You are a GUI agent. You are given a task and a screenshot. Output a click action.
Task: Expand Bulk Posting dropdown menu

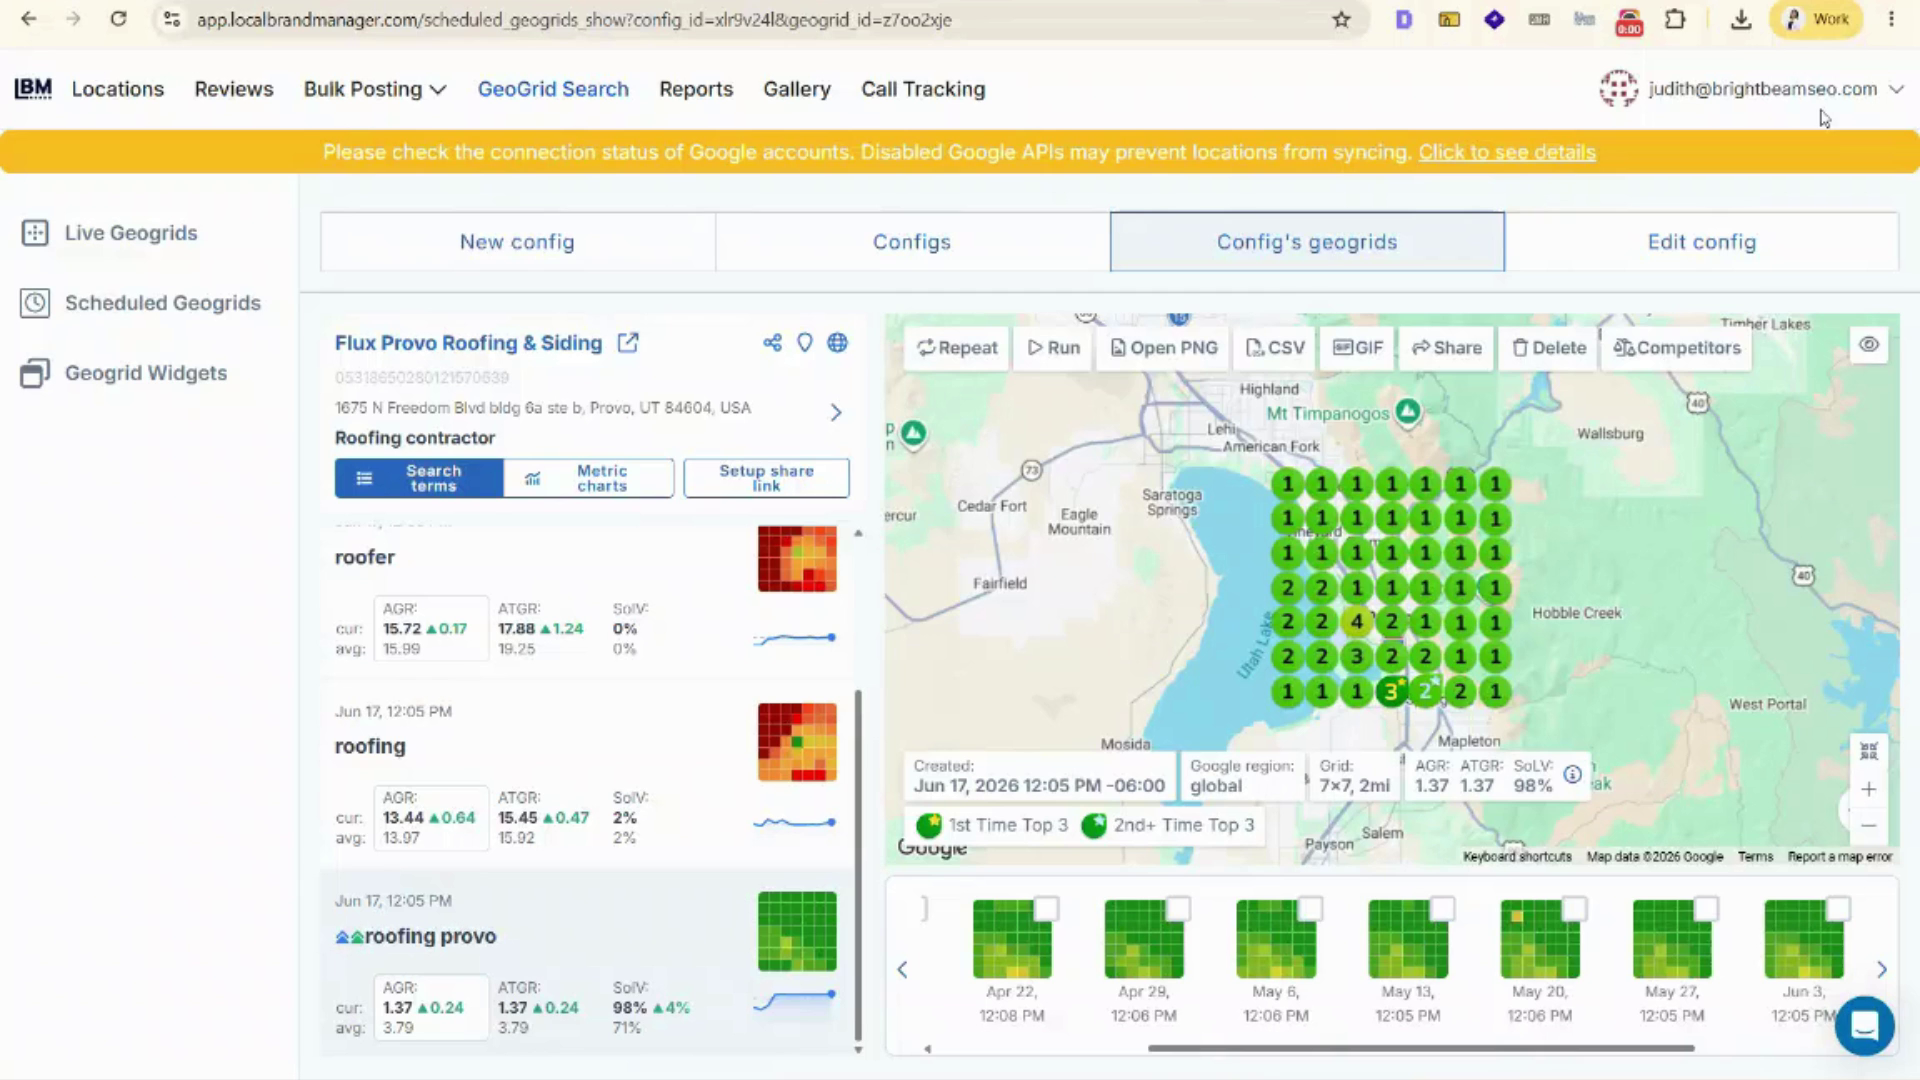pyautogui.click(x=375, y=89)
